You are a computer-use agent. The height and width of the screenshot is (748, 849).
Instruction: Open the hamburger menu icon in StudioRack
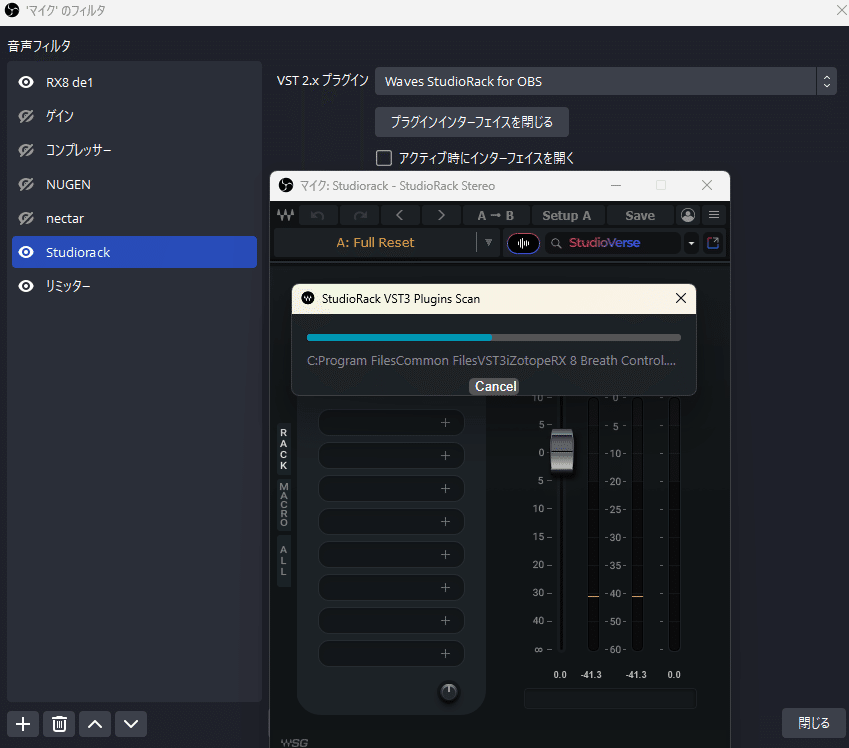tap(714, 214)
